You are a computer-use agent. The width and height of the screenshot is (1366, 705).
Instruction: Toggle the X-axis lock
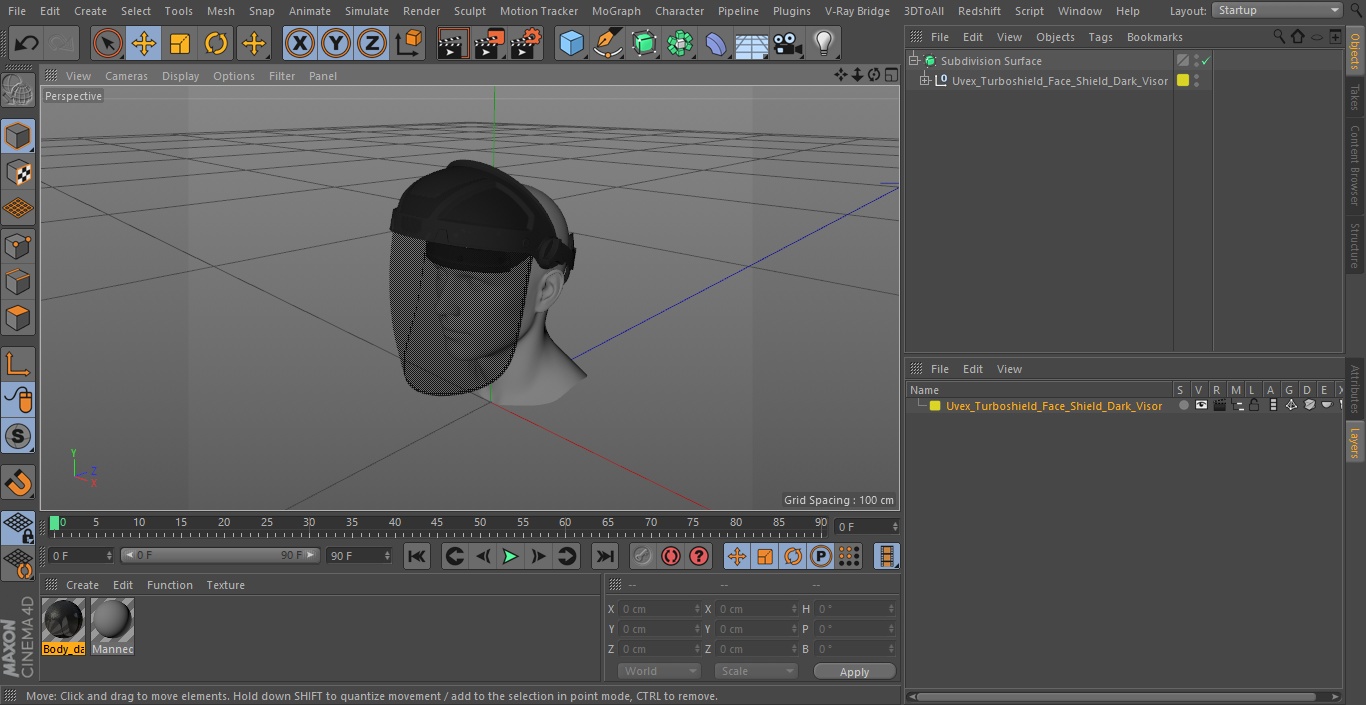pyautogui.click(x=299, y=44)
